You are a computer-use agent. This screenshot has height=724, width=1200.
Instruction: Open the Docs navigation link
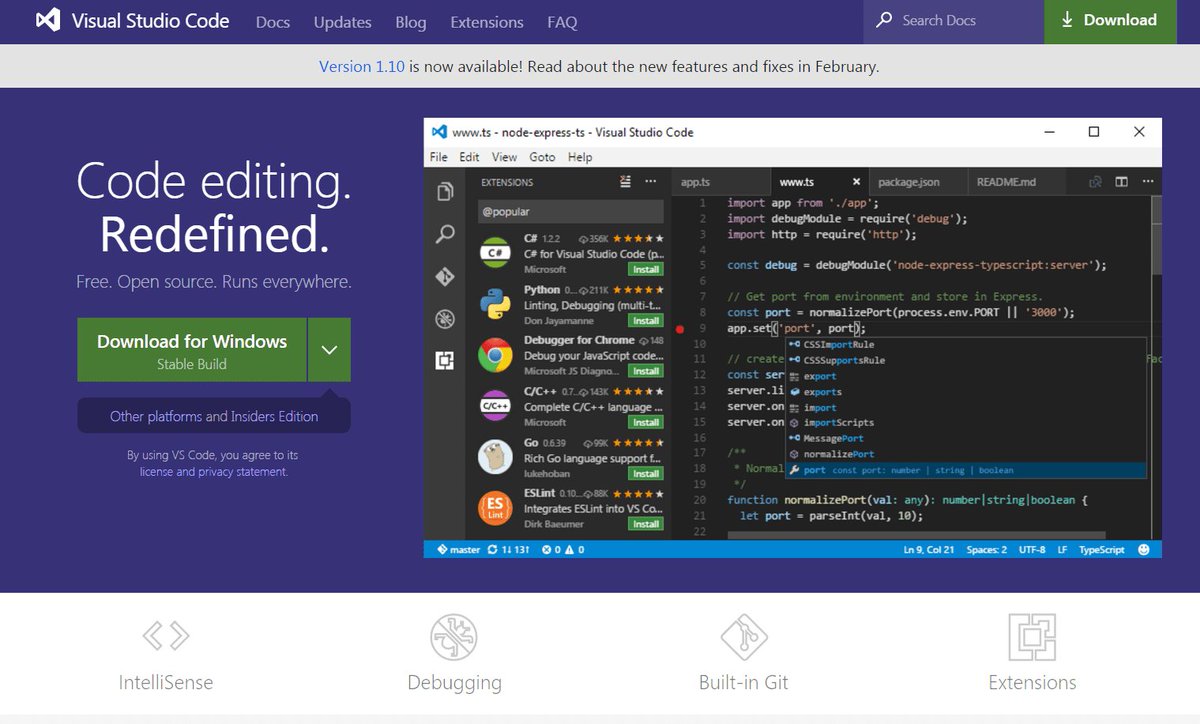coord(273,22)
